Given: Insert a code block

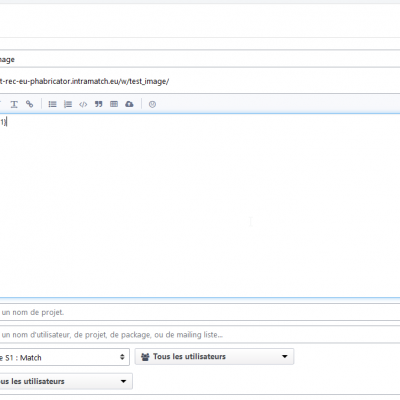Looking at the screenshot, I should point(83,104).
